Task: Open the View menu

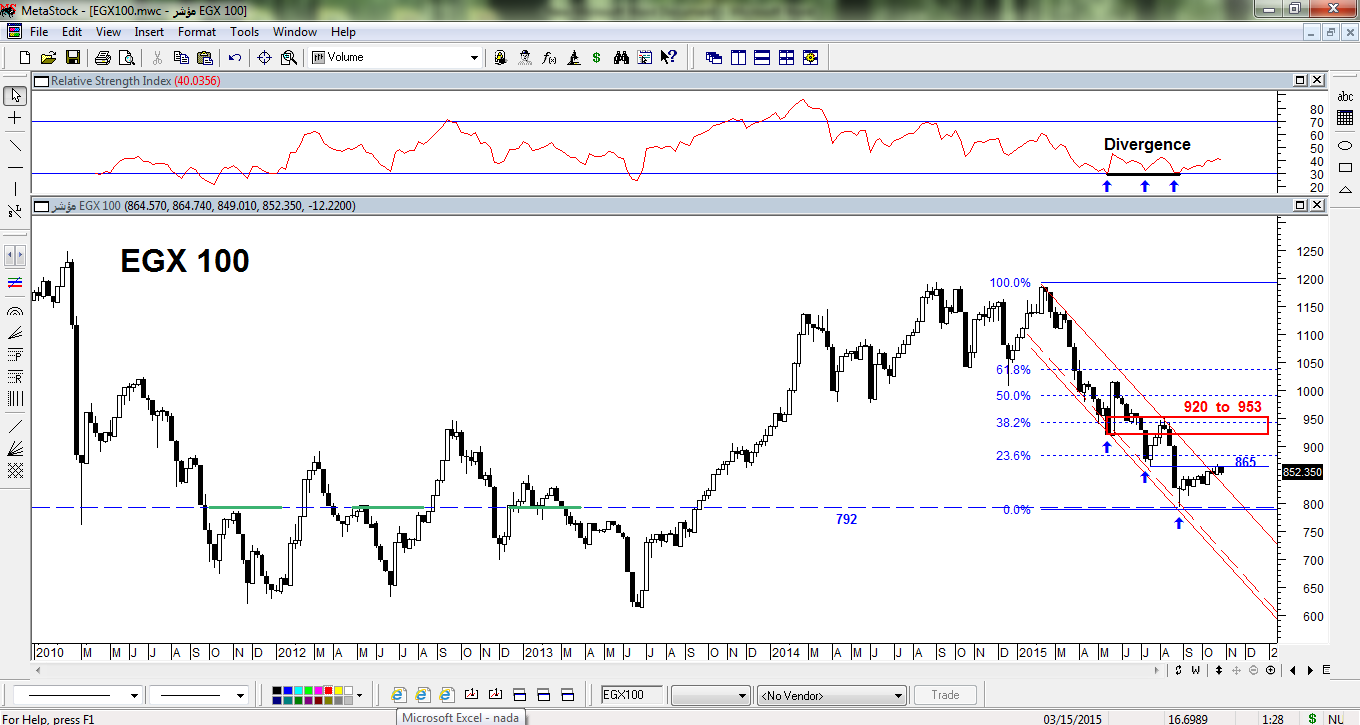Action: coord(108,32)
